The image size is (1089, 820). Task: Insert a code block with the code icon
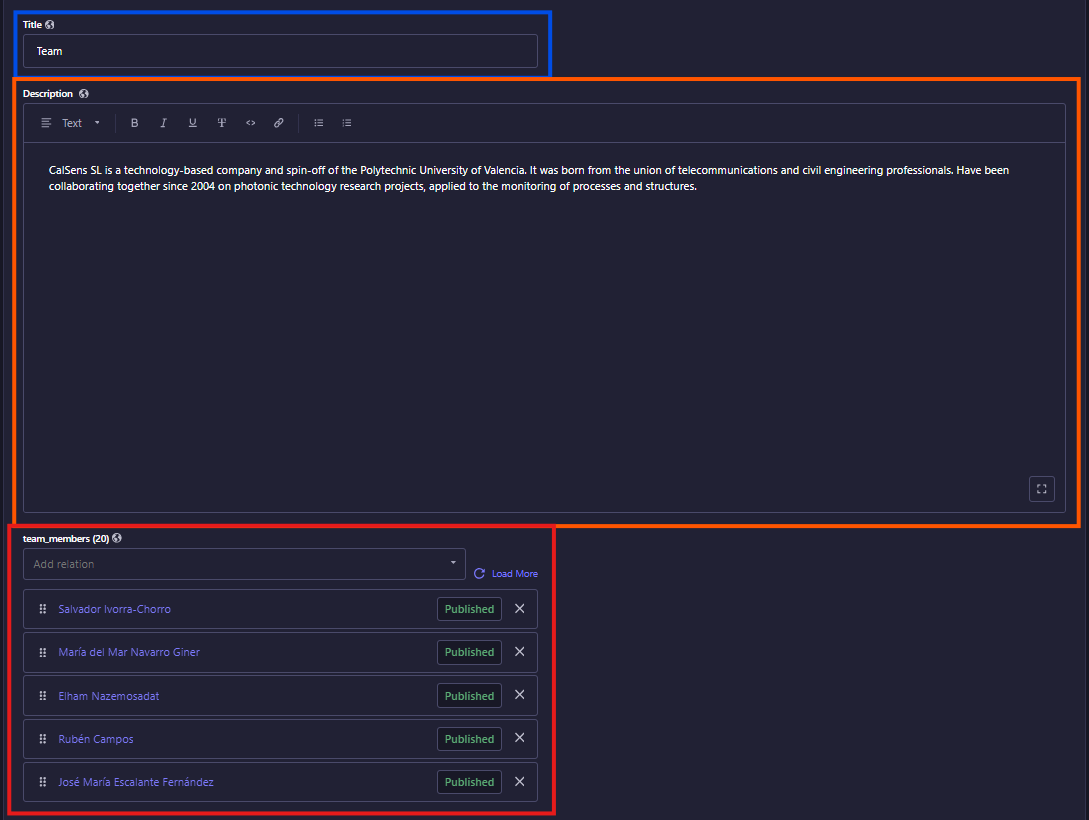250,123
